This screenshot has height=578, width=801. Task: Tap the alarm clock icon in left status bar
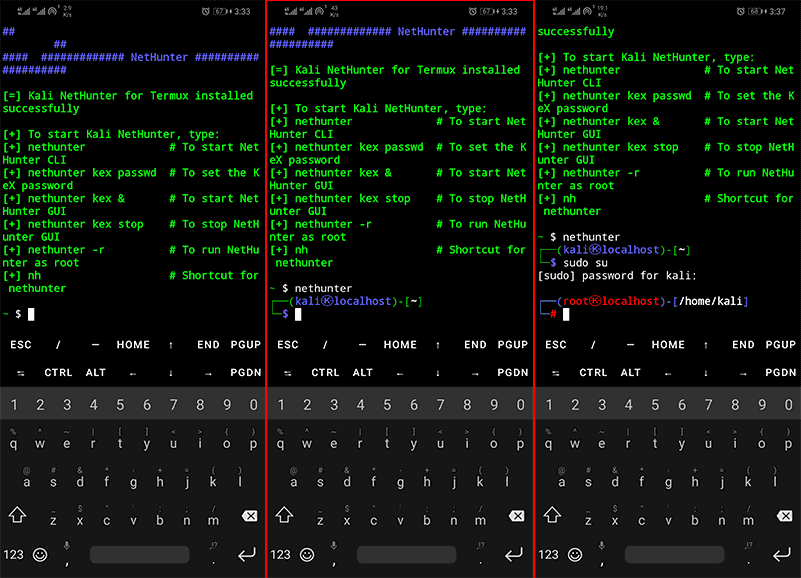[205, 11]
